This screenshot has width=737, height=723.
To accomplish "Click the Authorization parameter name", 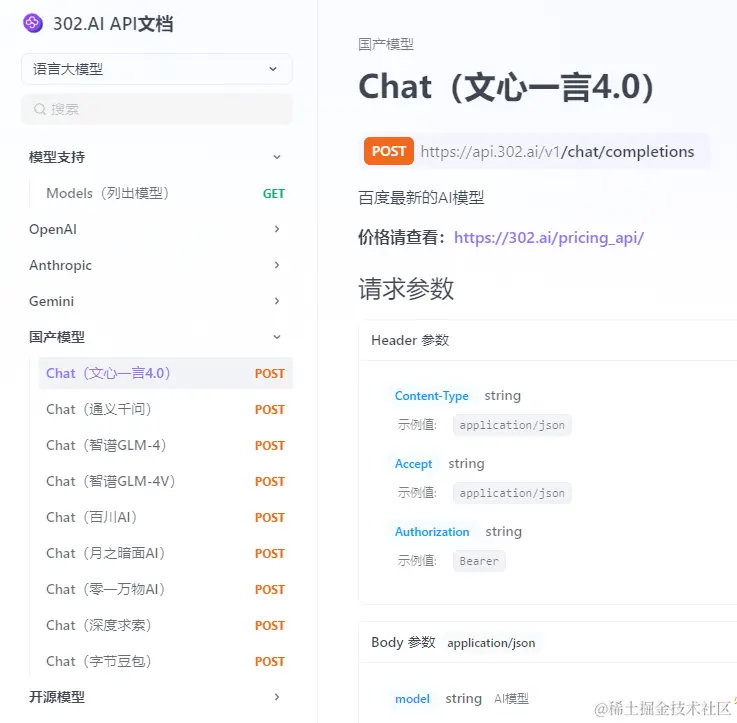I will 432,532.
